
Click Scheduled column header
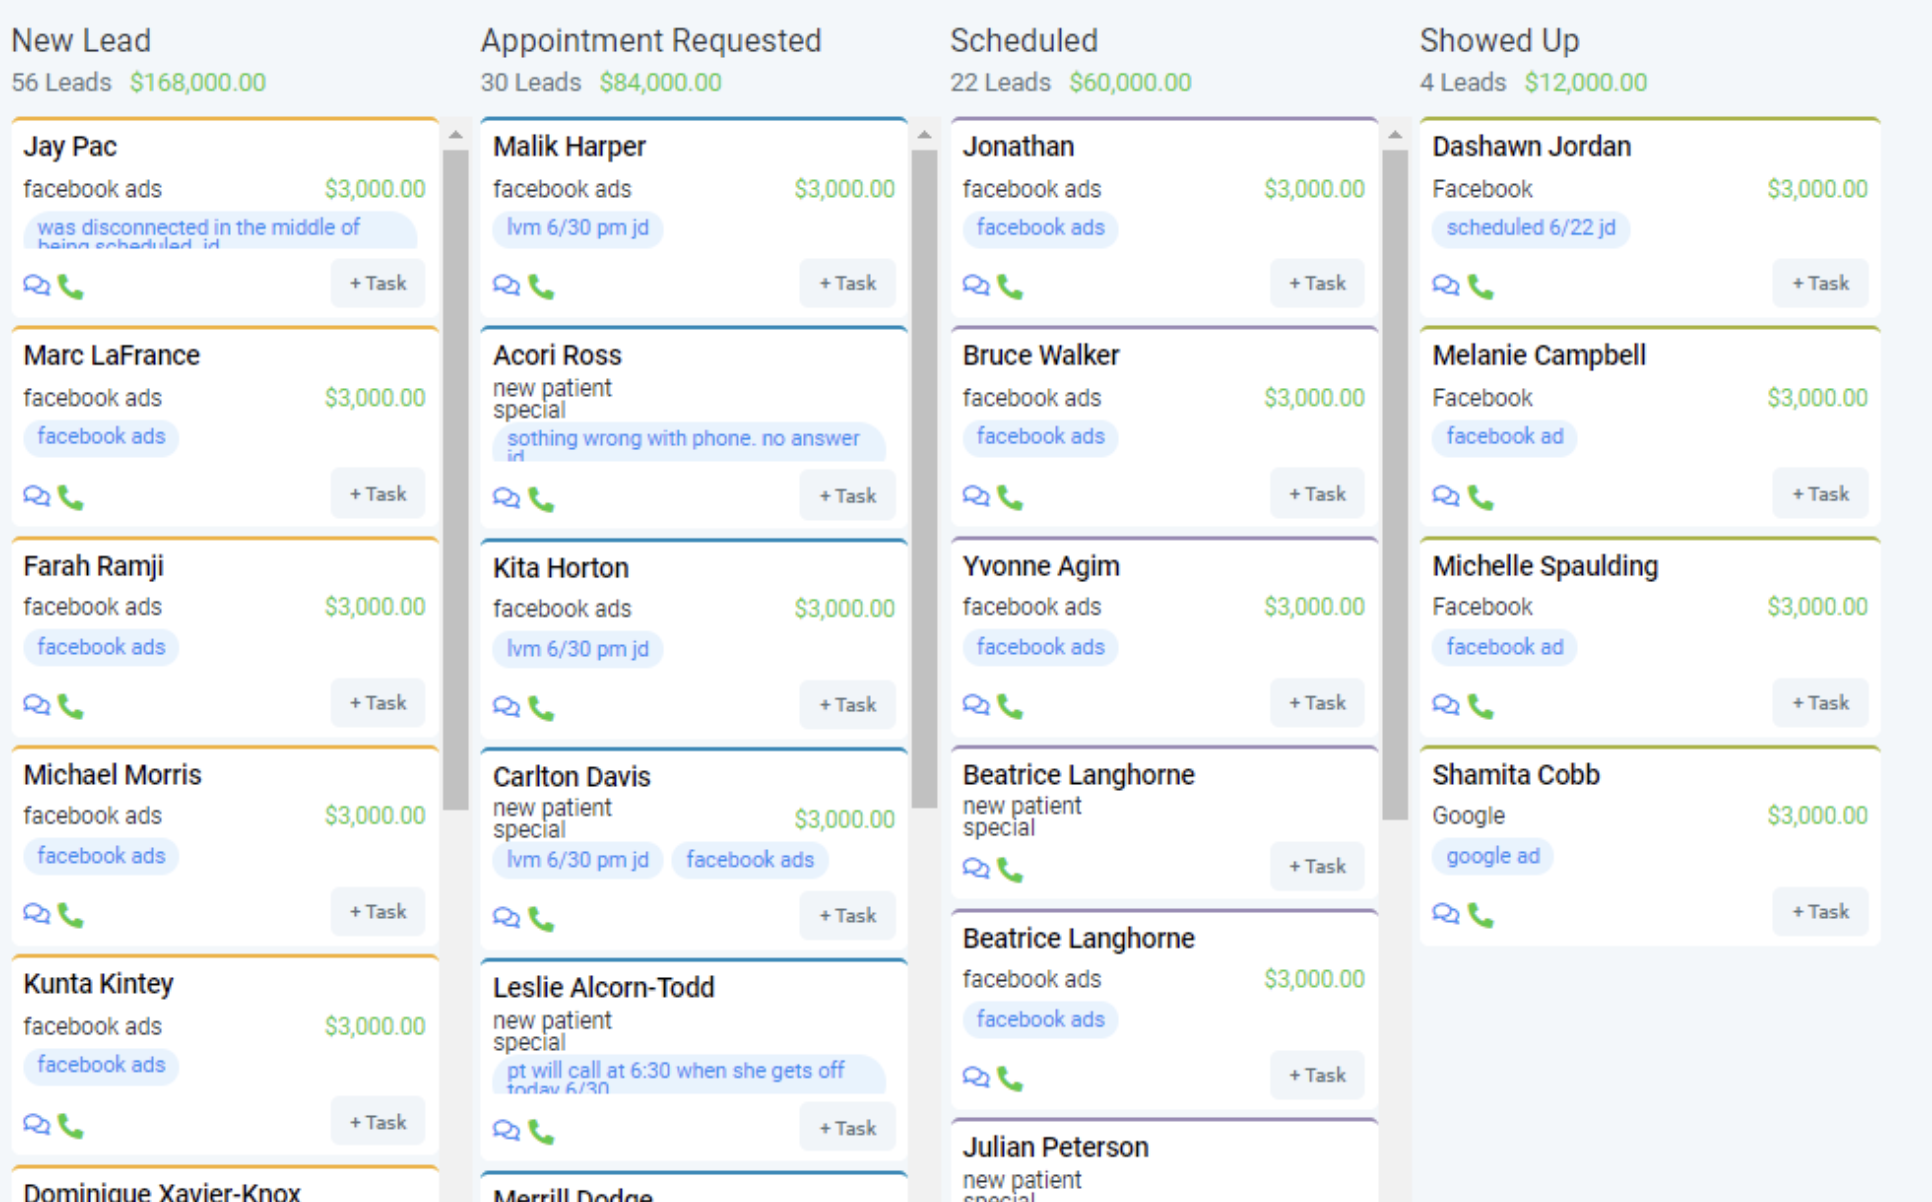click(1024, 41)
